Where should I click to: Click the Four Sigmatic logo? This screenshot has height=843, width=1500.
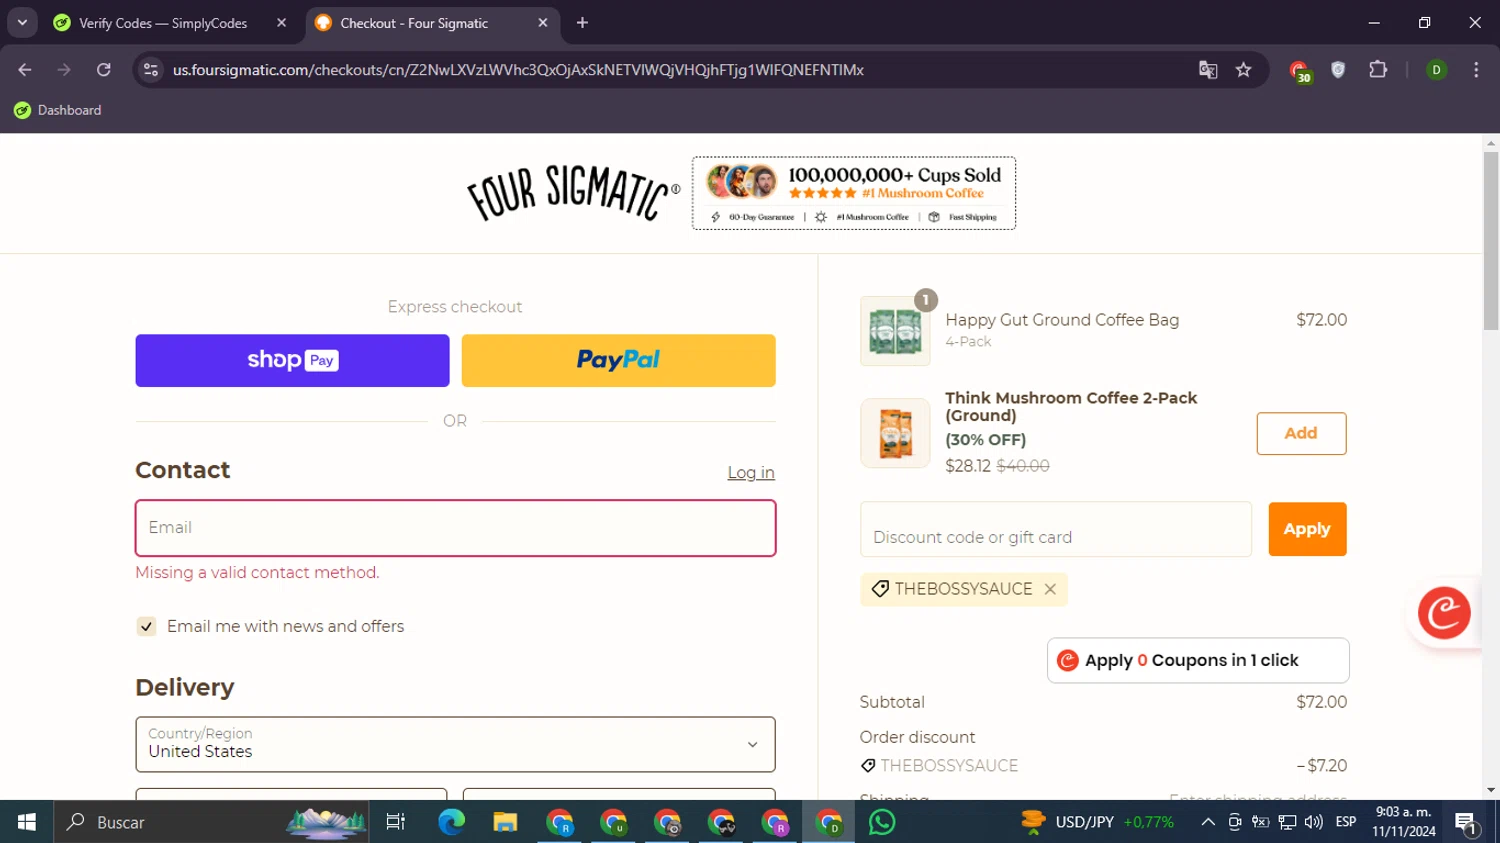(573, 192)
